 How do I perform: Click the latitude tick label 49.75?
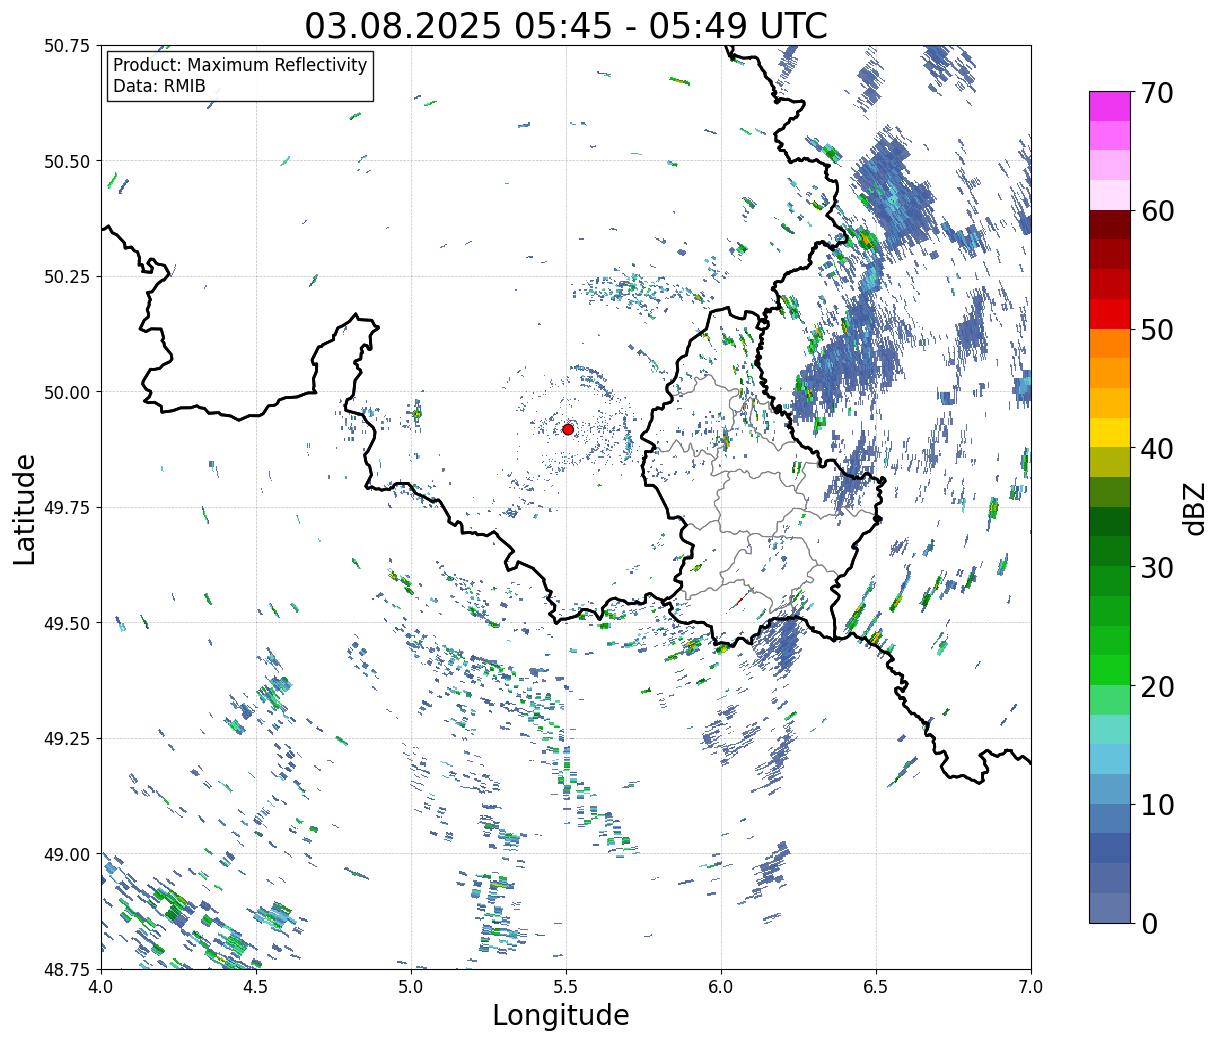tap(67, 508)
